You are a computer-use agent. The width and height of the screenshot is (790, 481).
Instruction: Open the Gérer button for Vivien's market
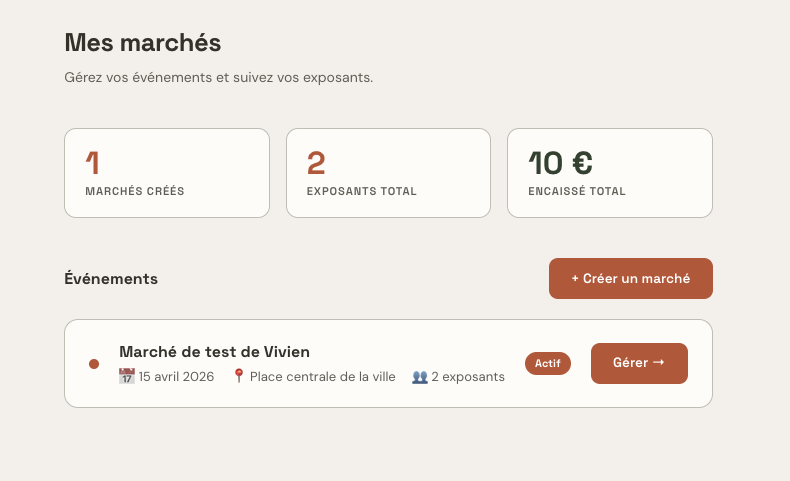click(x=639, y=363)
